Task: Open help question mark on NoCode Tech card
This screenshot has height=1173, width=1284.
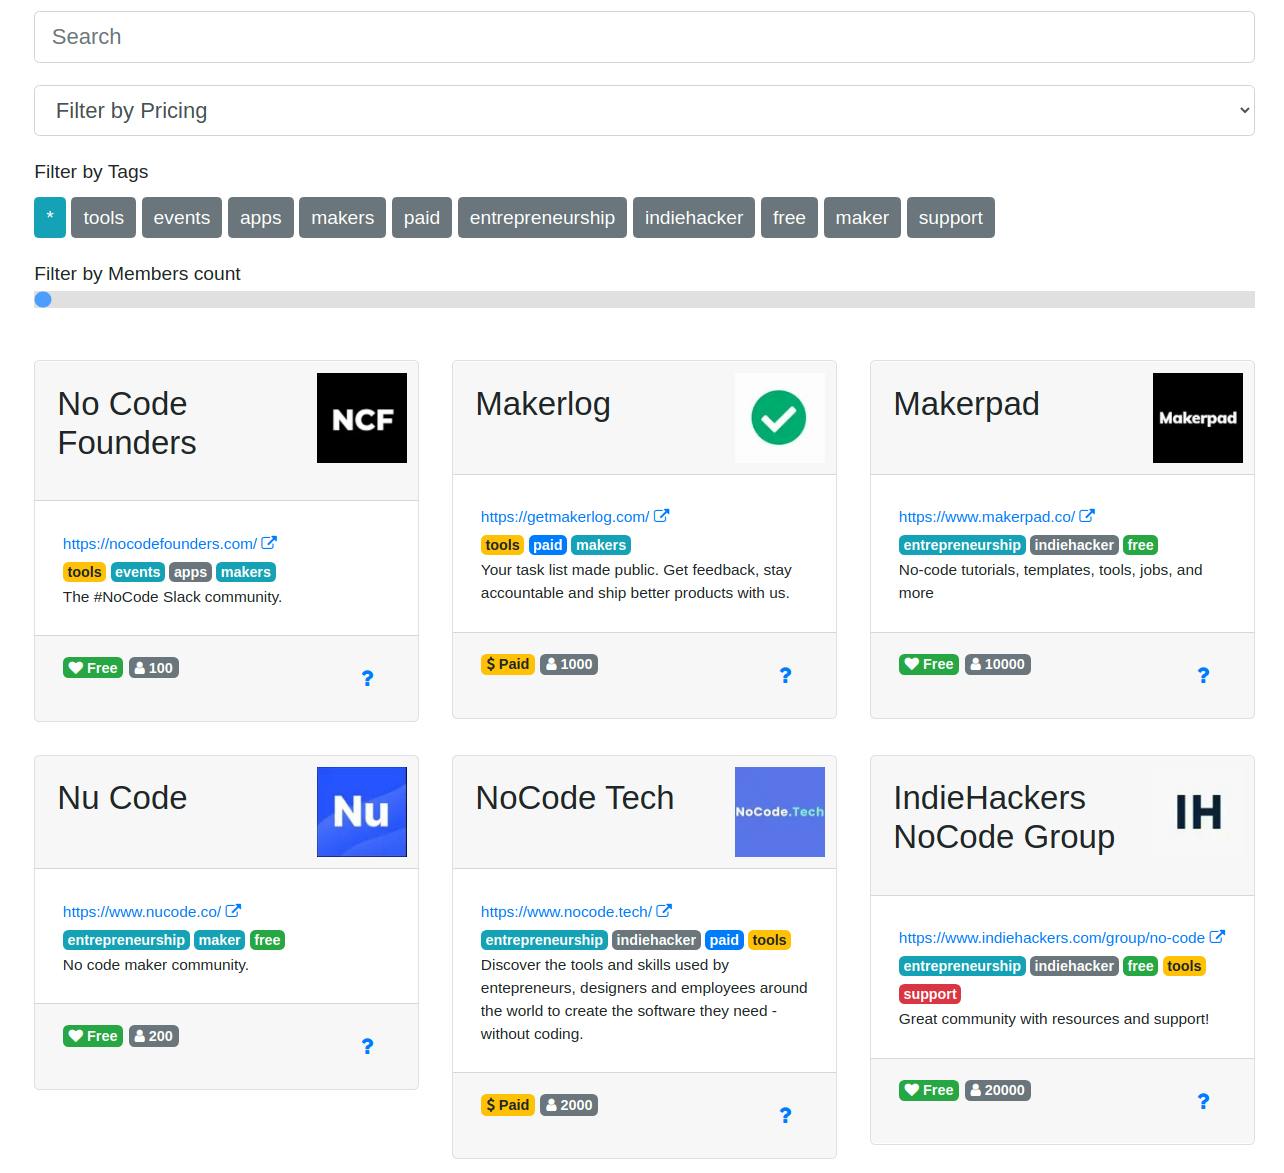Action: [785, 1115]
